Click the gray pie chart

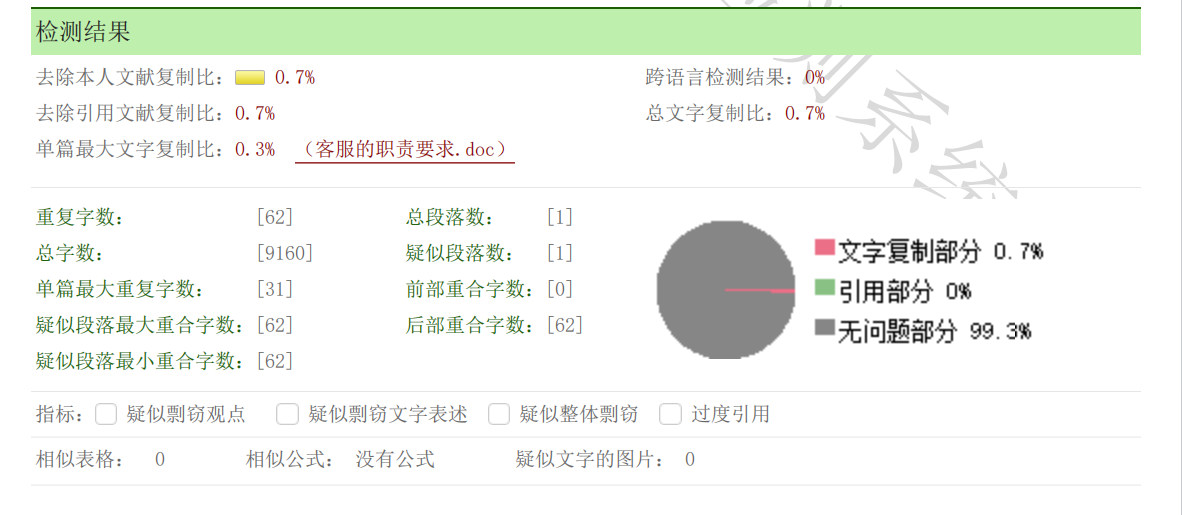[x=726, y=289]
